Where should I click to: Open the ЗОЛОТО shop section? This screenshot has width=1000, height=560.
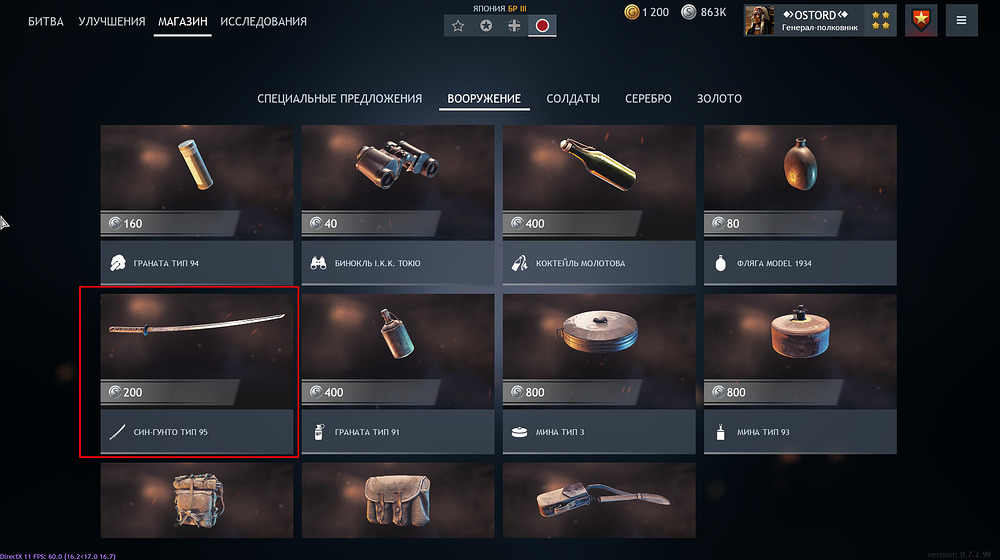pos(719,99)
